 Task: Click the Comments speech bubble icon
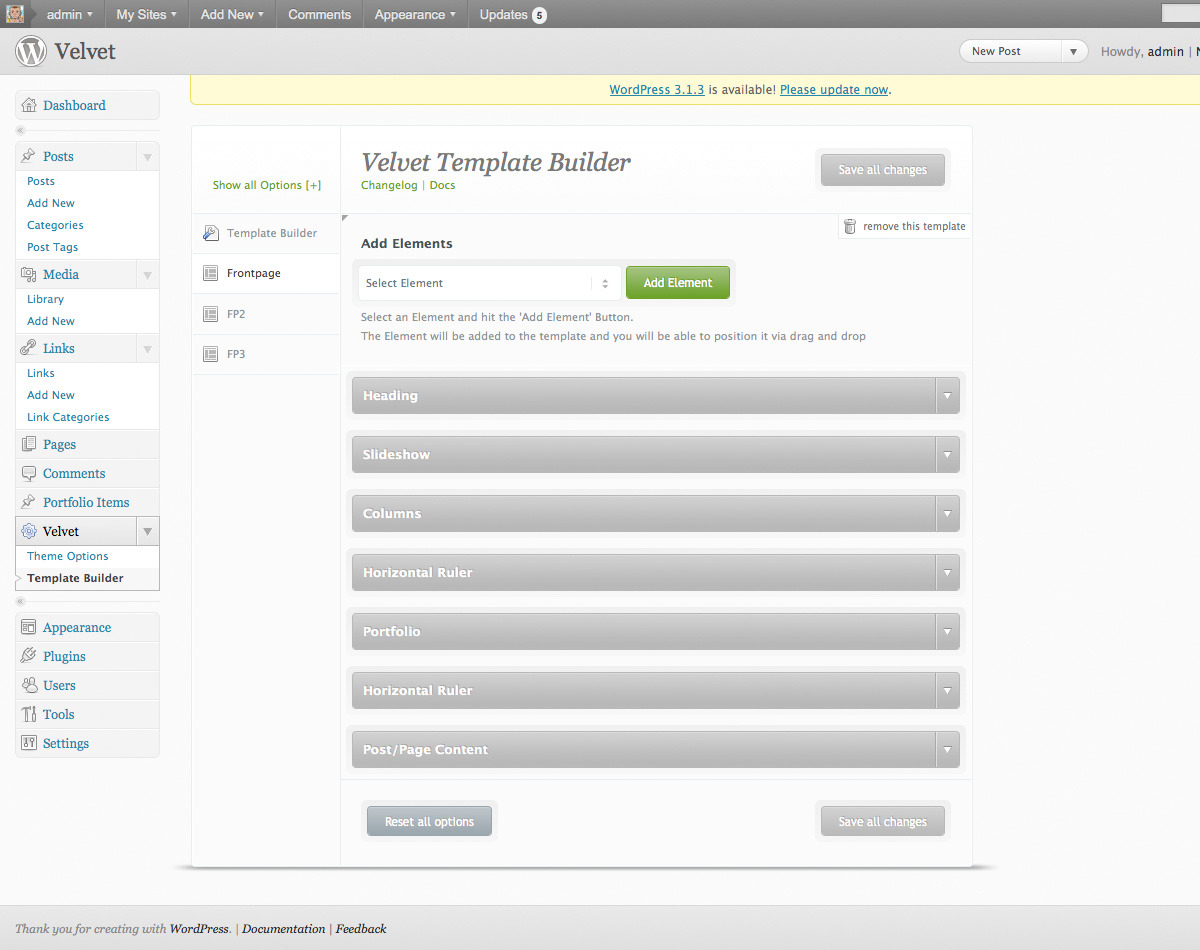[29, 473]
